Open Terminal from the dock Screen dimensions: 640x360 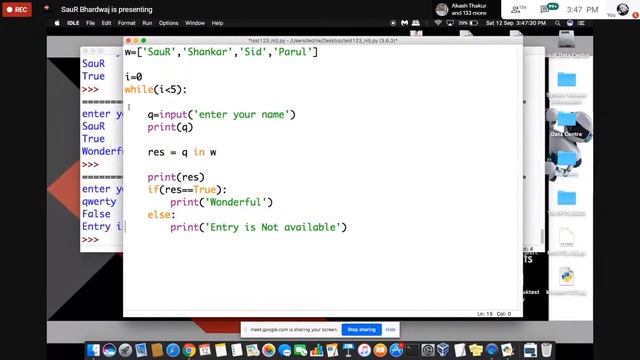(412, 350)
